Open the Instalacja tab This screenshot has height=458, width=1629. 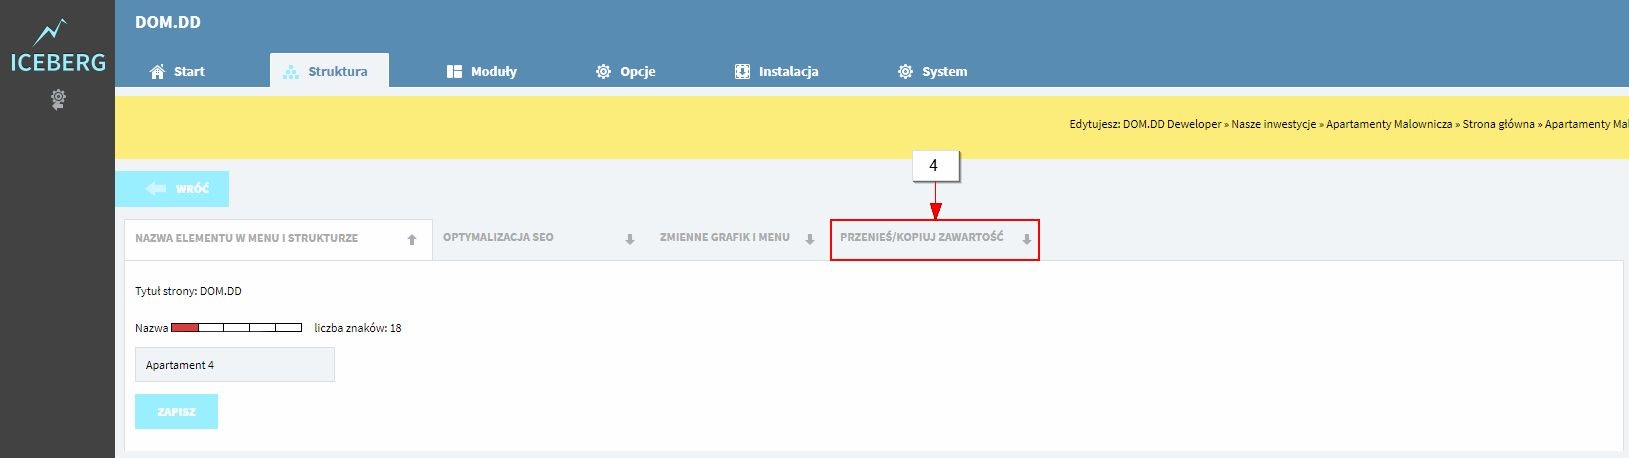[777, 71]
